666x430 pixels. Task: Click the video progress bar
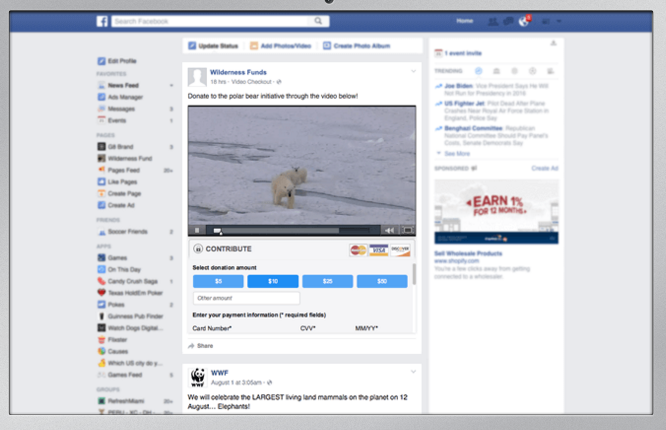coord(291,231)
